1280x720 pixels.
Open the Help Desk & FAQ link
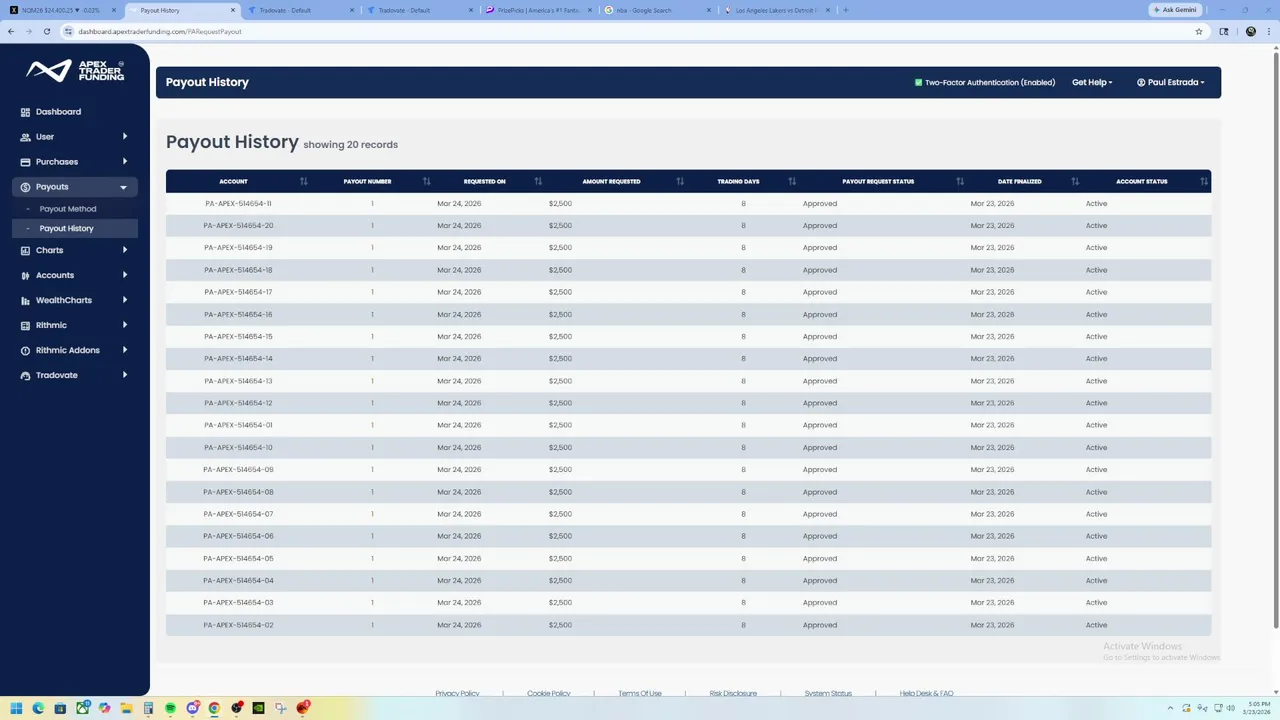pos(926,693)
